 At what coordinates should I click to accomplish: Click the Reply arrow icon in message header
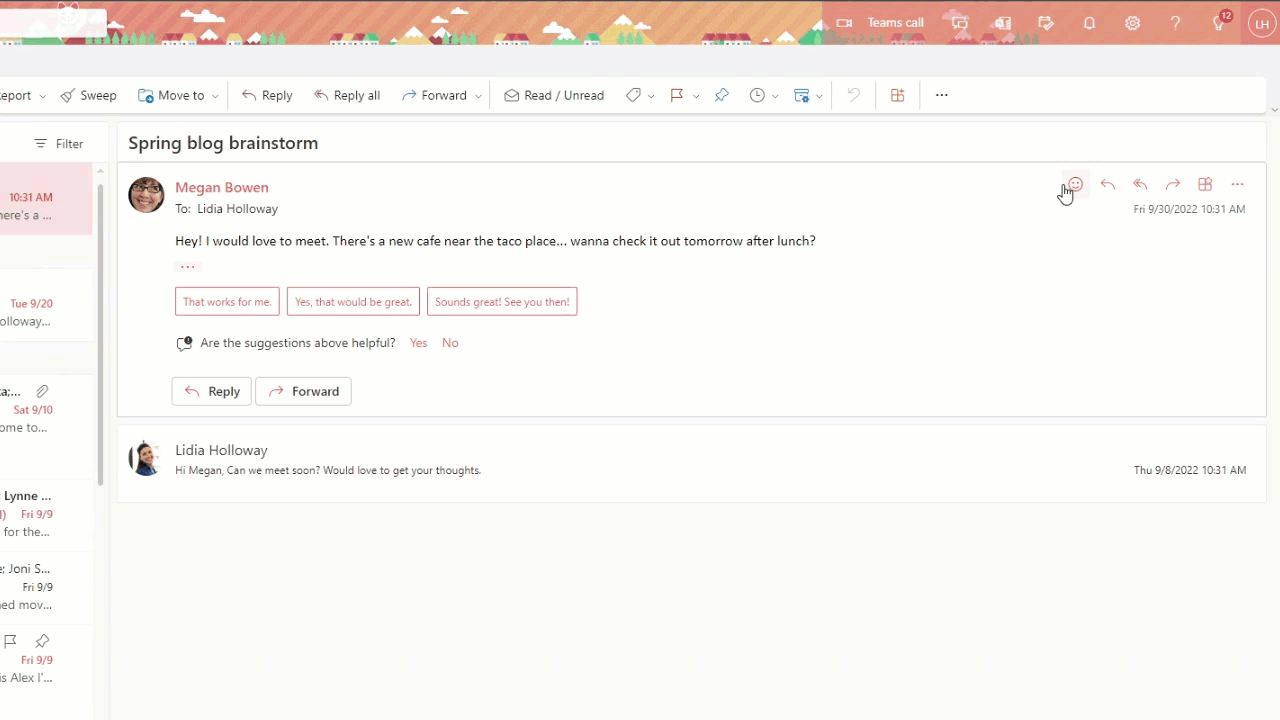pyautogui.click(x=1108, y=184)
